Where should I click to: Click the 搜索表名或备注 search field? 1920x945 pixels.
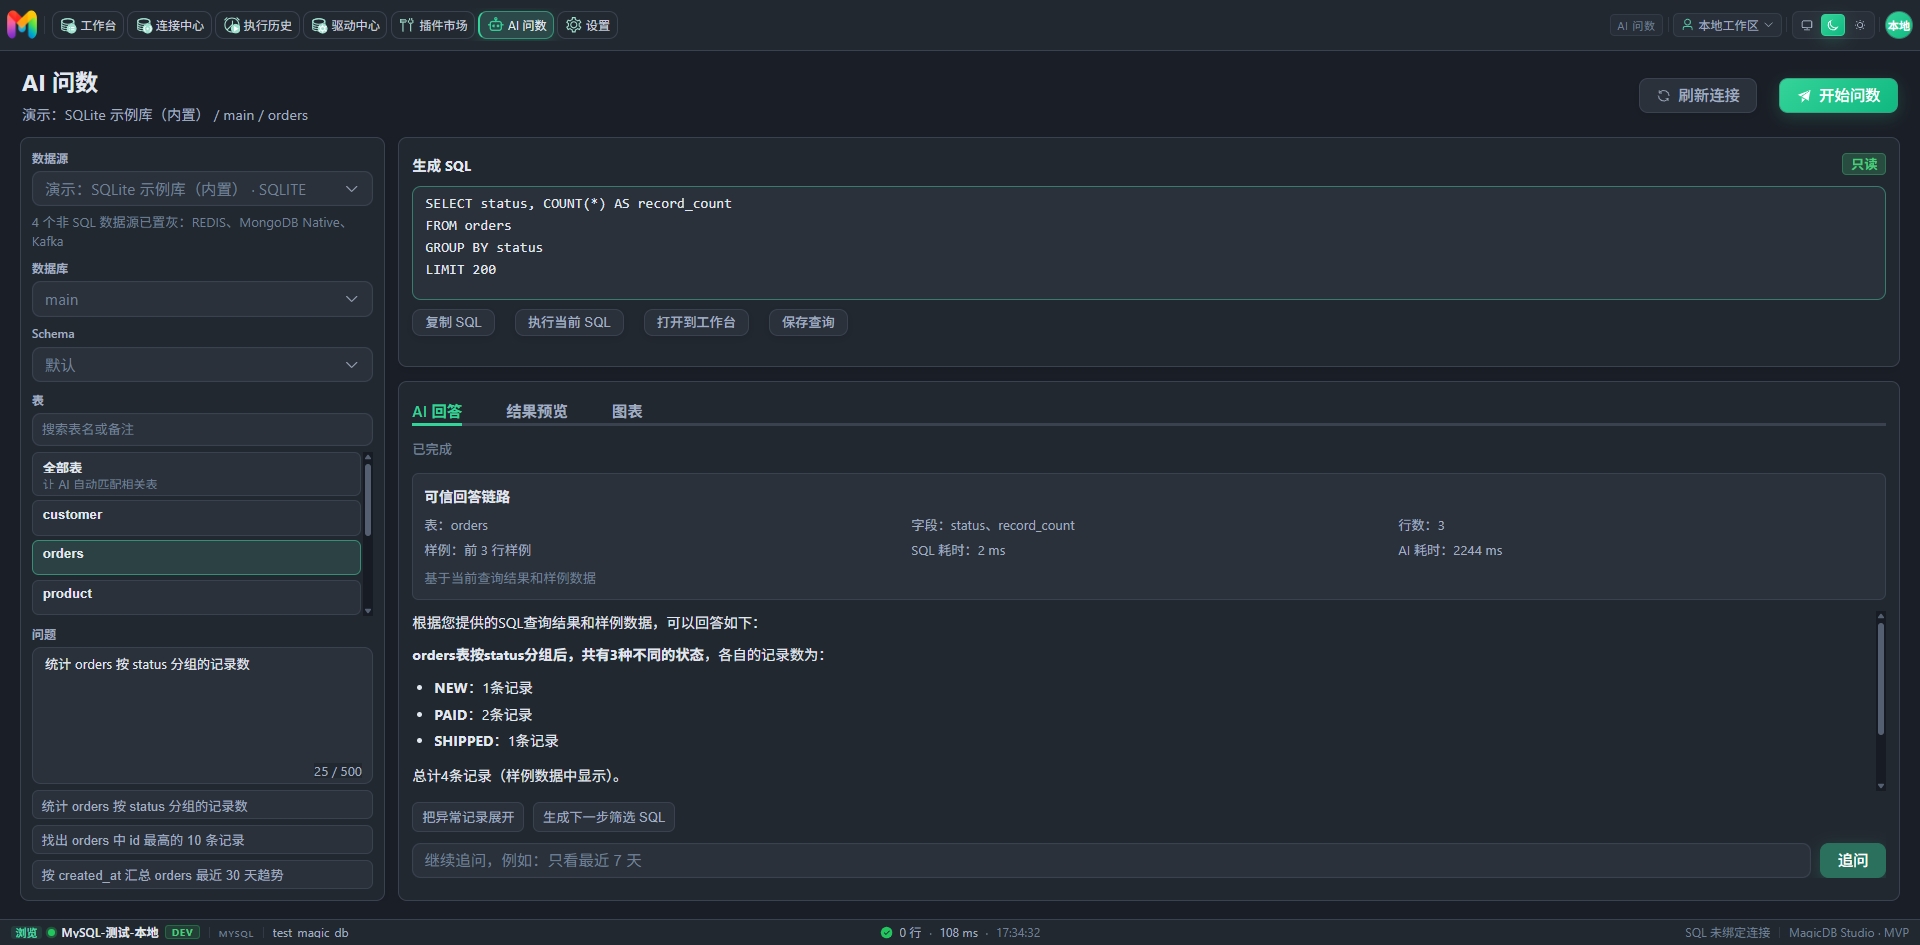202,429
